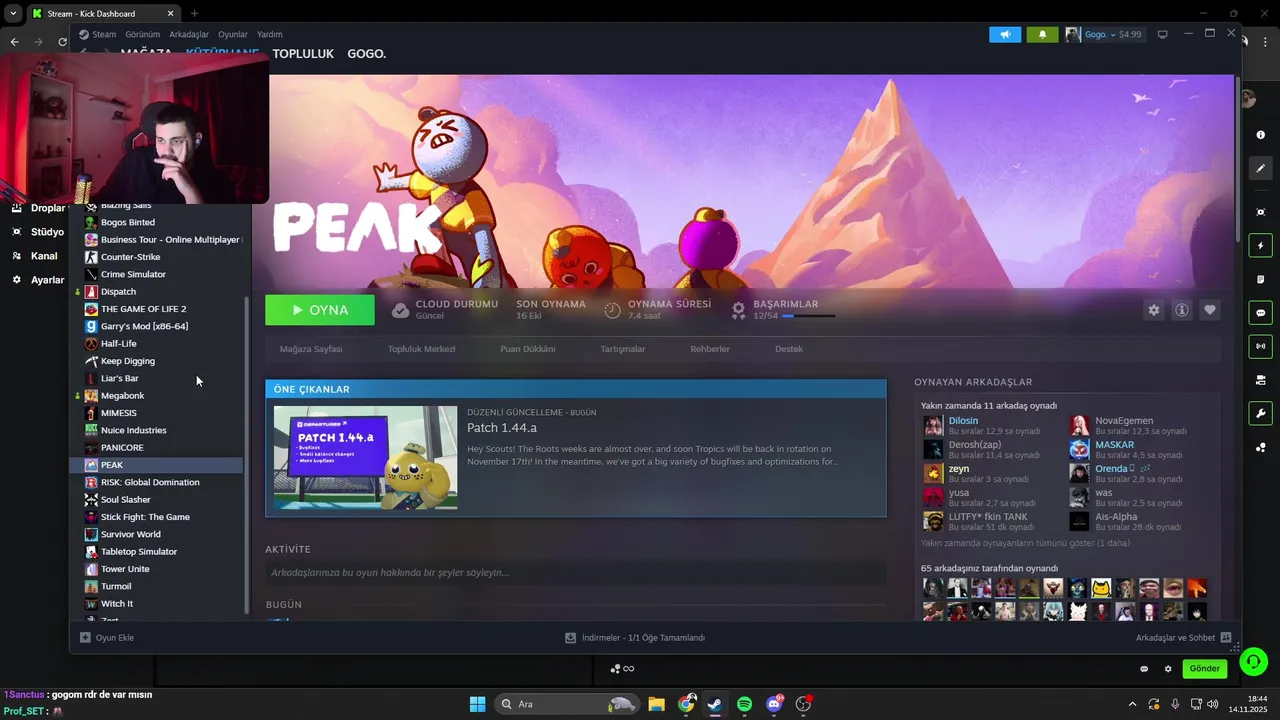Image resolution: width=1280 pixels, height=720 pixels.
Task: Select Half-Life in library list
Action: (118, 344)
